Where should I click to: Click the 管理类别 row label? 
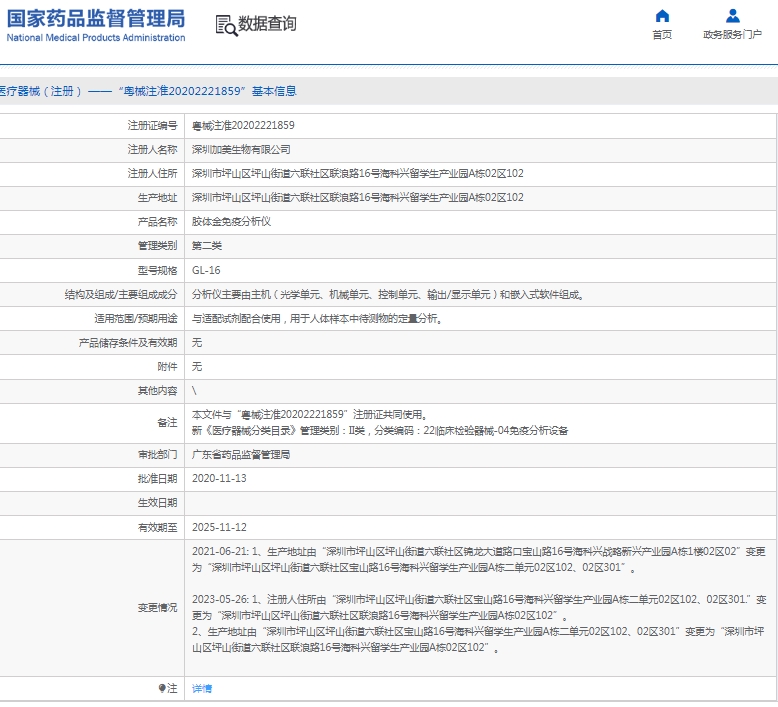pos(157,246)
